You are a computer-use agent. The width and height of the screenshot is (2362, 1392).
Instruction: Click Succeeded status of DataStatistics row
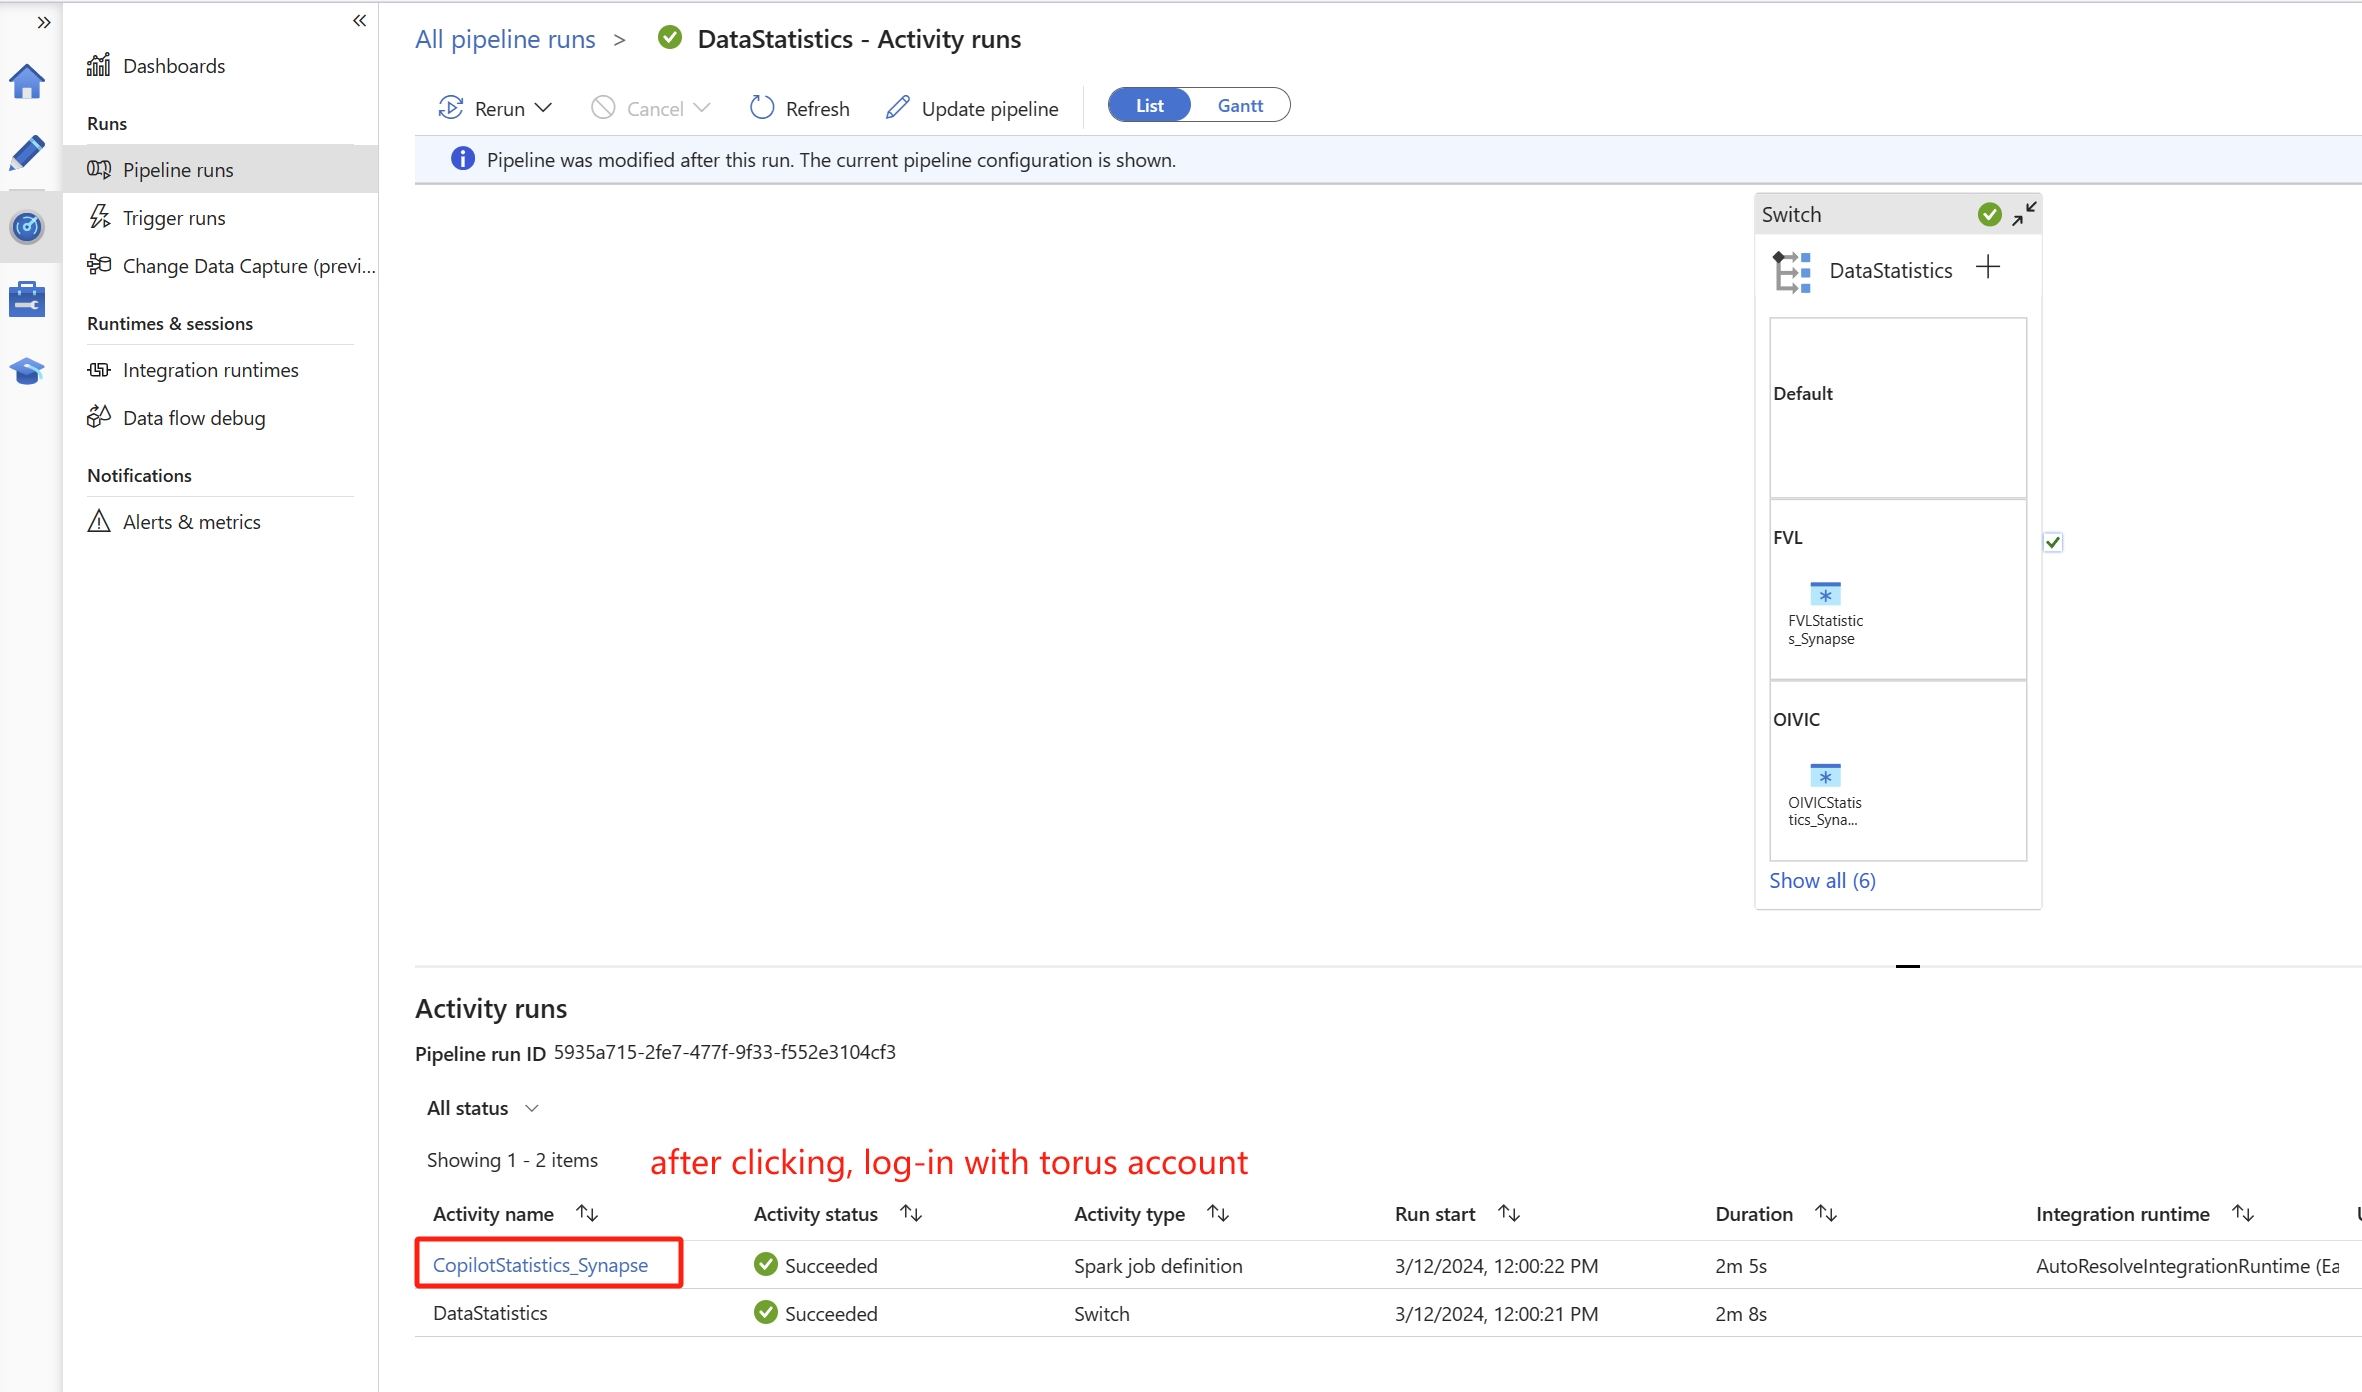pyautogui.click(x=815, y=1313)
